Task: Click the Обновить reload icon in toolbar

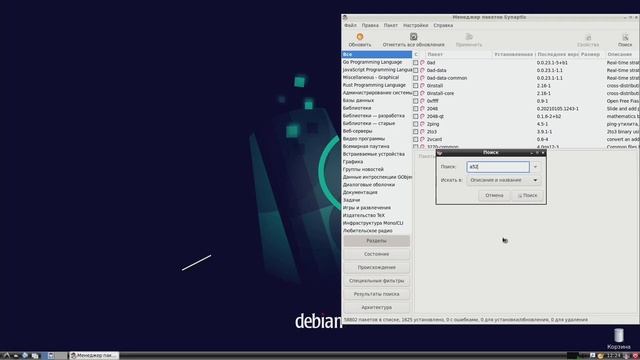Action: pyautogui.click(x=360, y=37)
